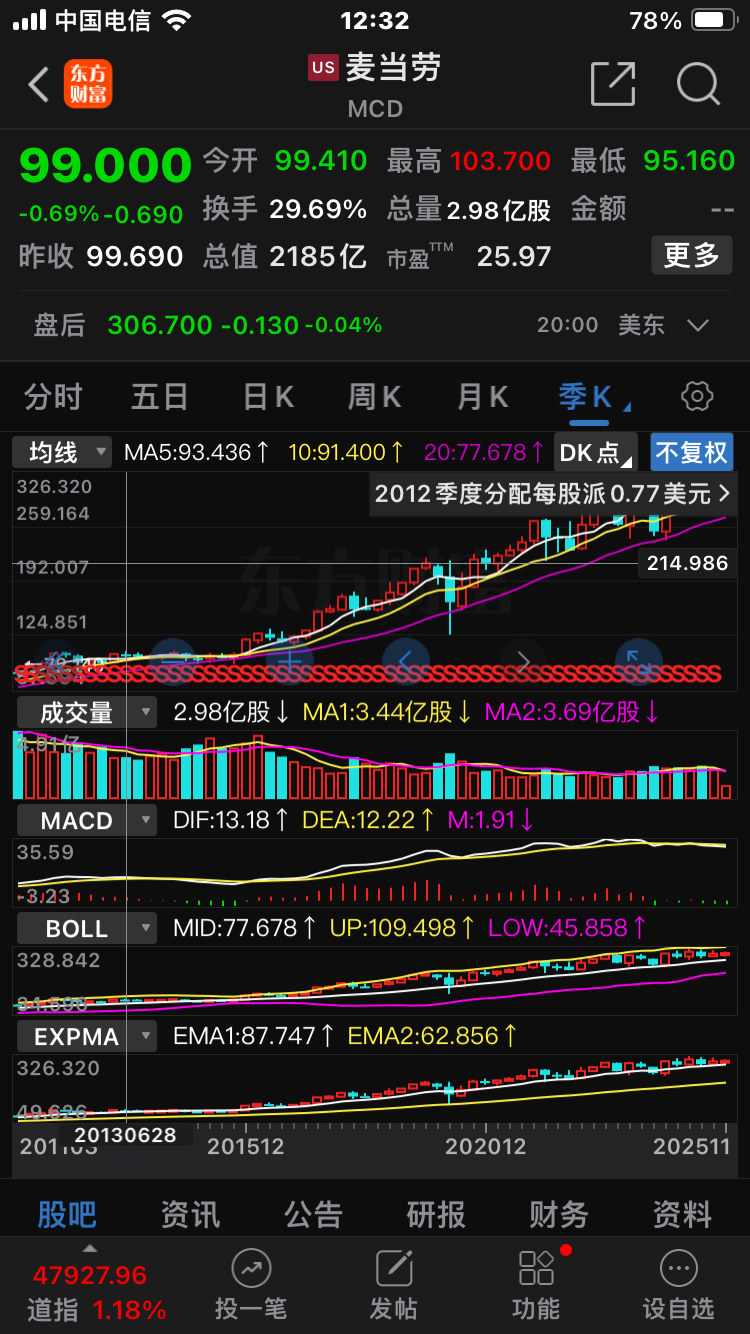Open the 资料 bottom tab
The height and width of the screenshot is (1334, 750).
click(x=682, y=1214)
